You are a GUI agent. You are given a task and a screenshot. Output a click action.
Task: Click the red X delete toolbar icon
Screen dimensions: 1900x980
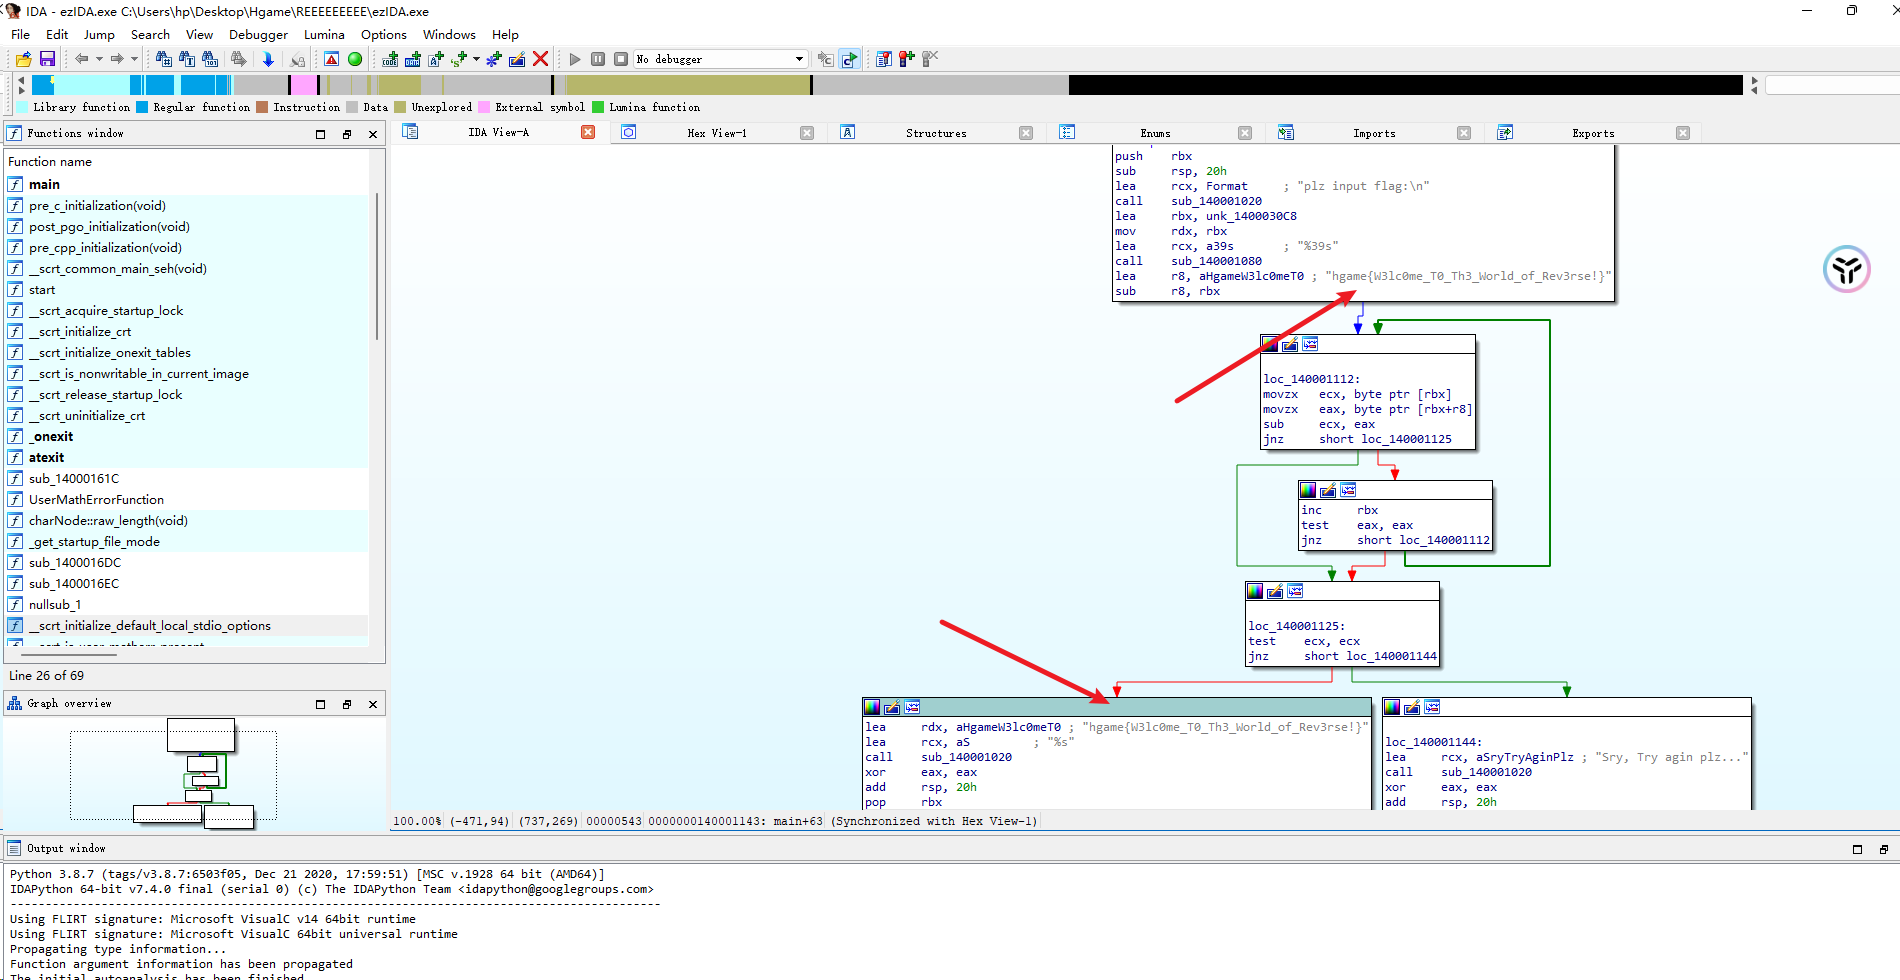click(540, 59)
